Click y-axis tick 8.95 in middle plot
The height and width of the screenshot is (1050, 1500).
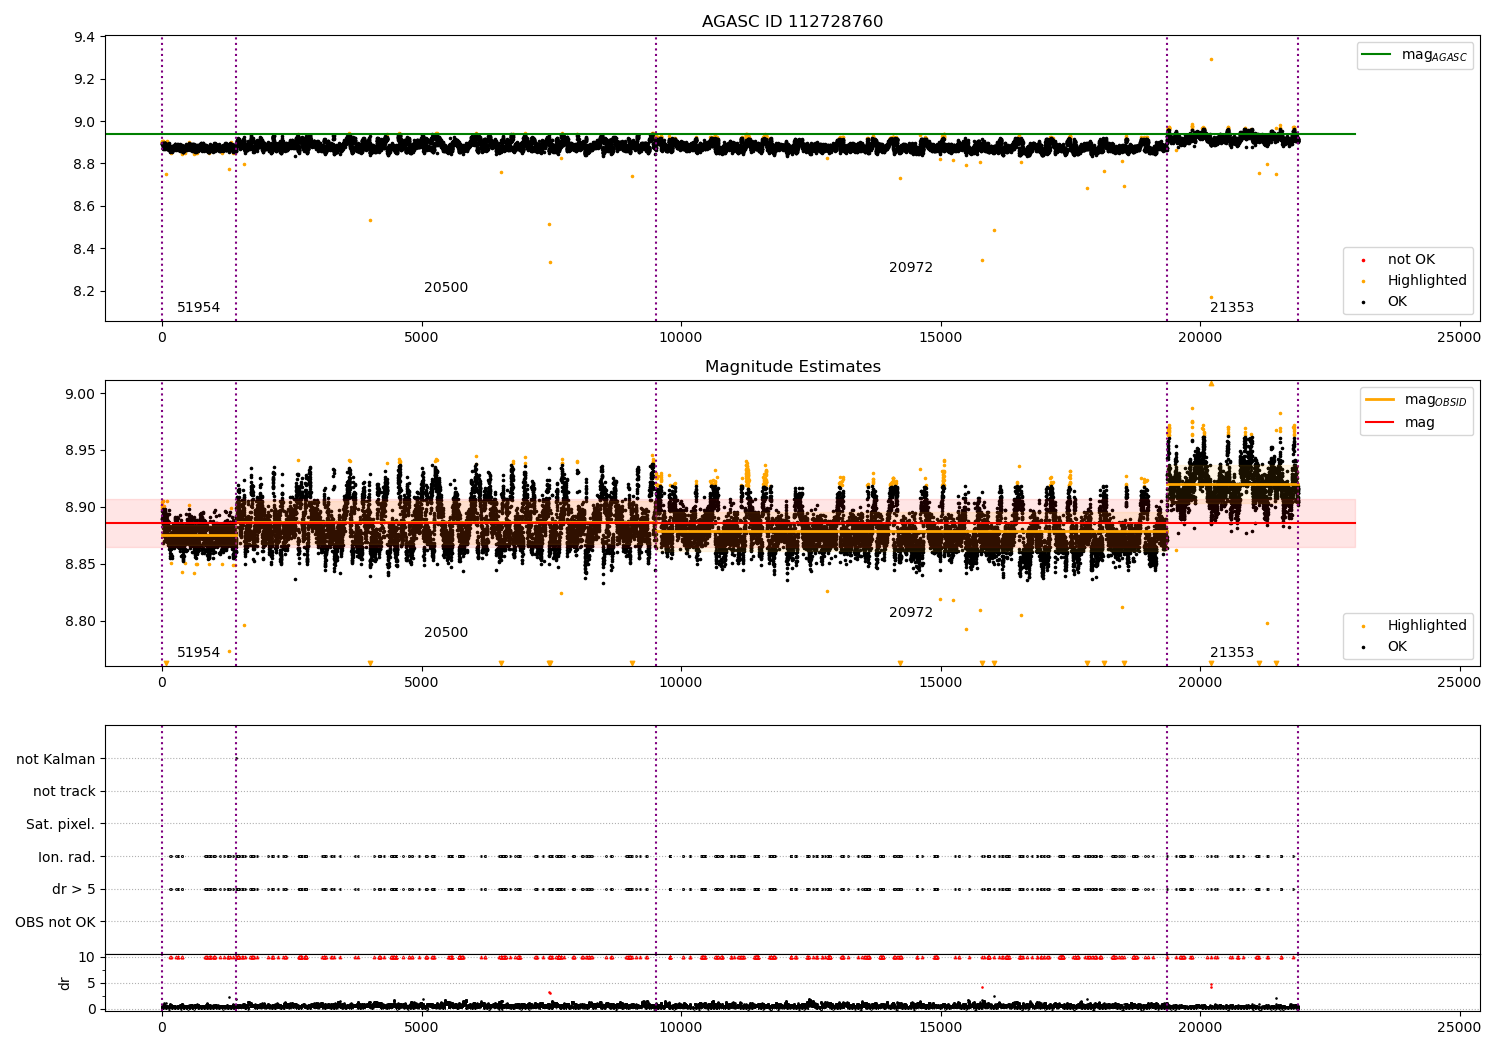coord(80,451)
